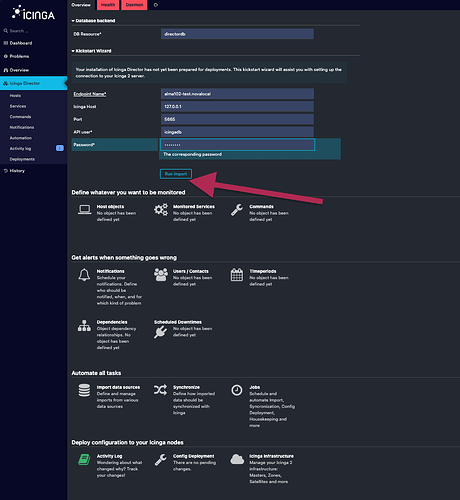This screenshot has height=500, width=460.
Task: Open Scheduled Downtimes plug icon
Action: (x=160, y=332)
